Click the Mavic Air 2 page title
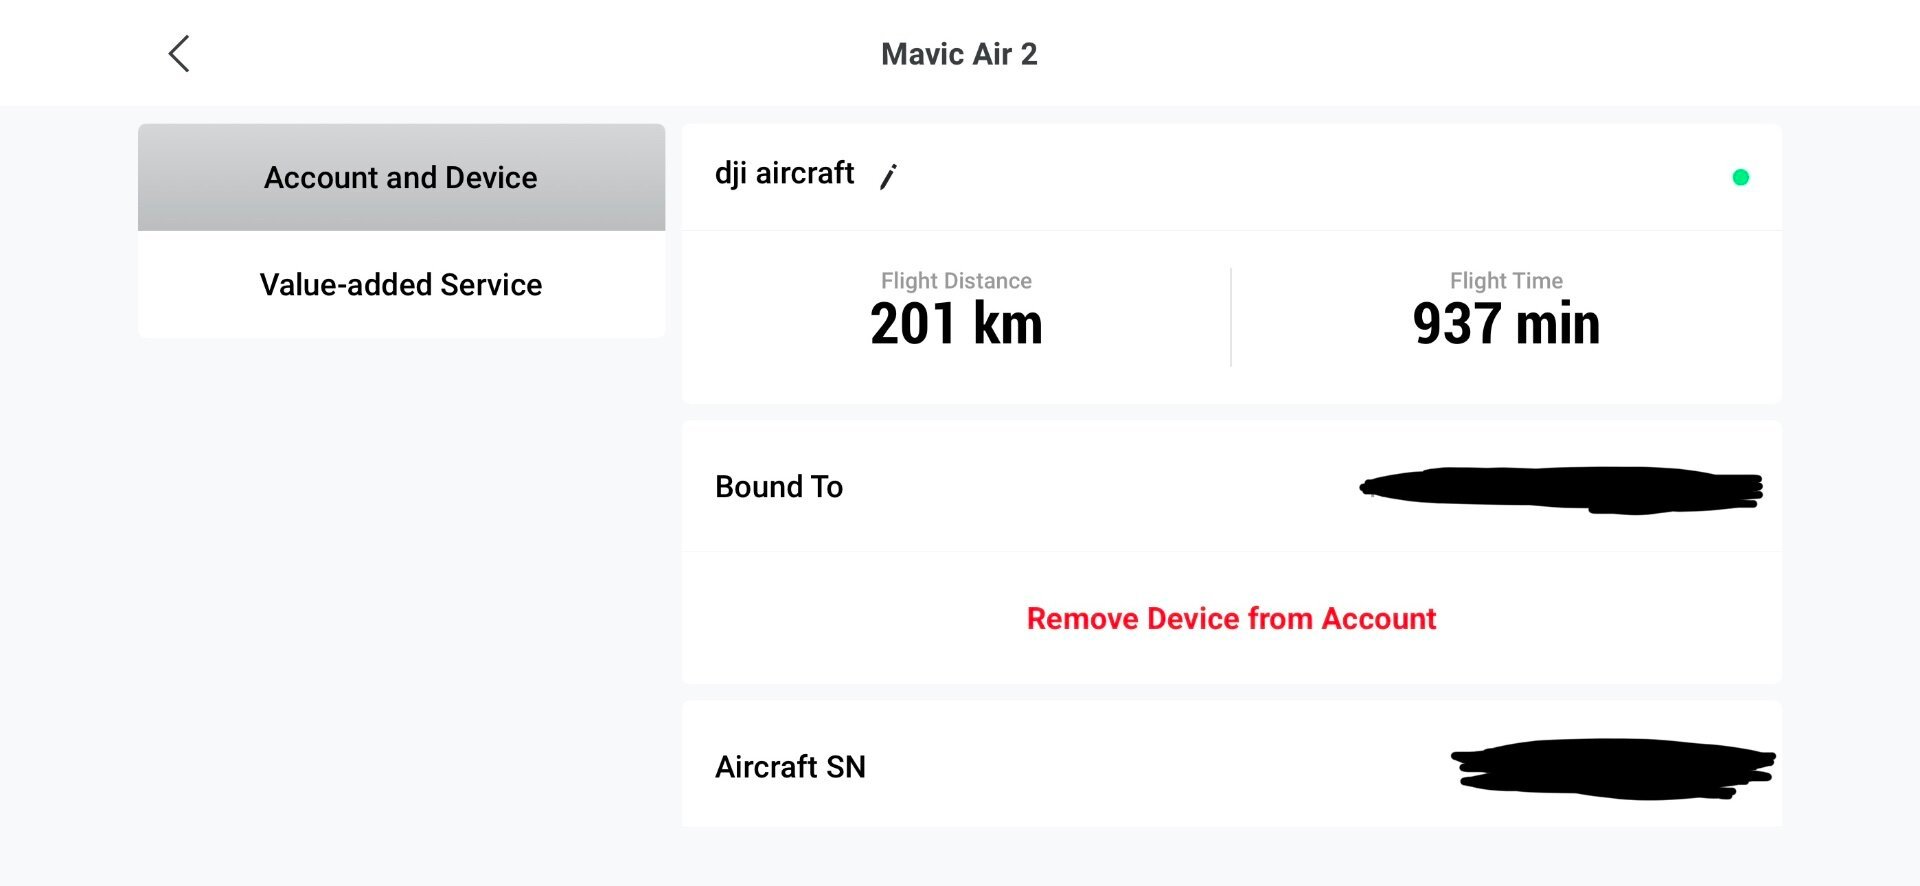1920x886 pixels. click(959, 54)
